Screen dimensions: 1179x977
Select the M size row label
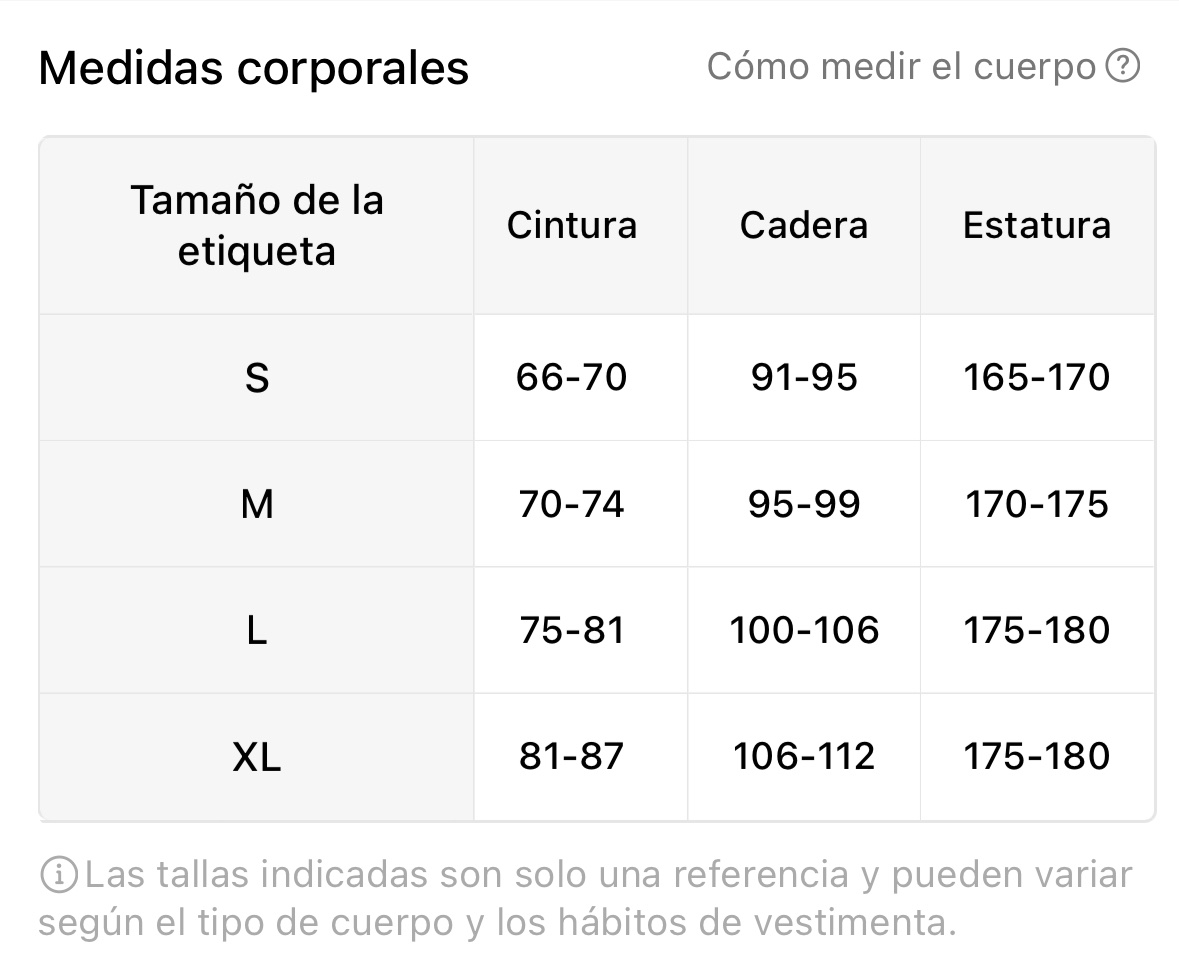256,504
